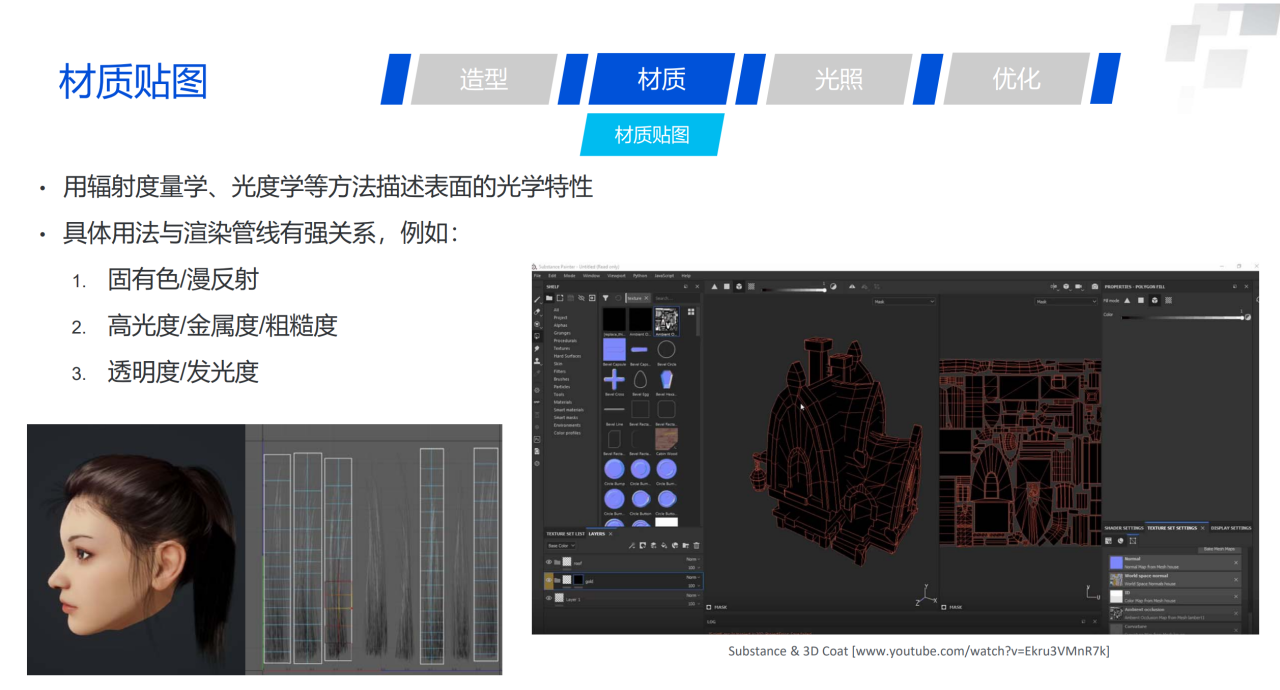Select the Polygon Fill tool in left toolbar

(537, 337)
